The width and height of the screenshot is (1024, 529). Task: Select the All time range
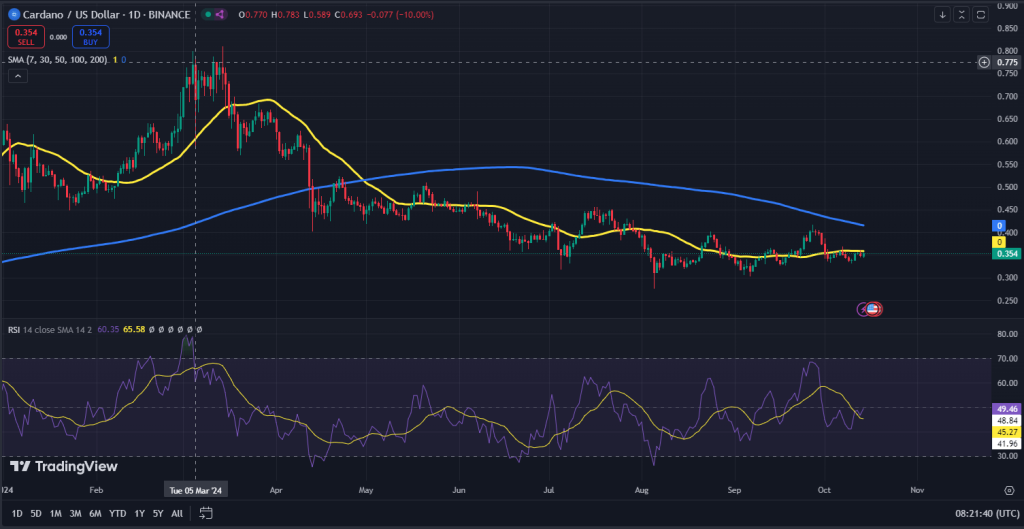pos(177,513)
